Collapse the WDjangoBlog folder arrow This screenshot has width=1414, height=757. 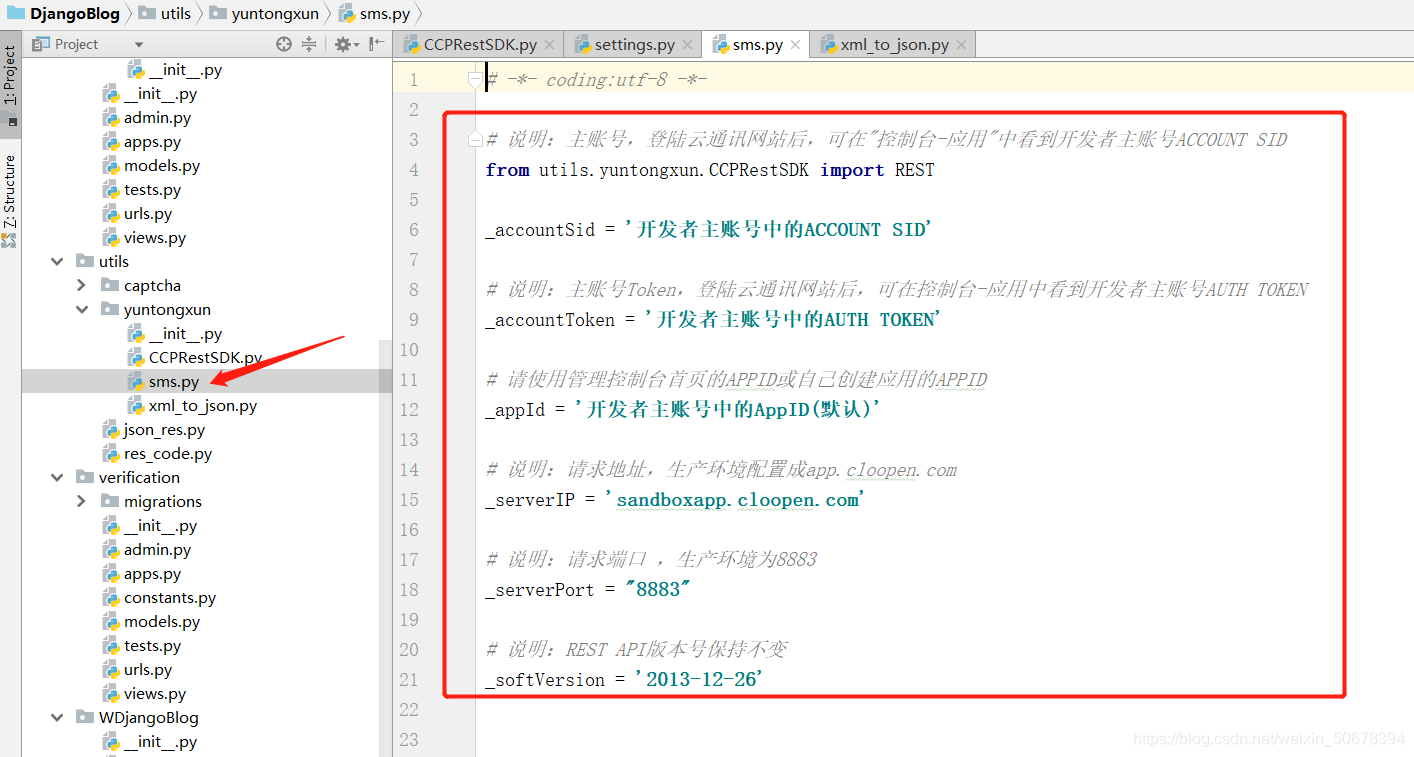click(57, 717)
